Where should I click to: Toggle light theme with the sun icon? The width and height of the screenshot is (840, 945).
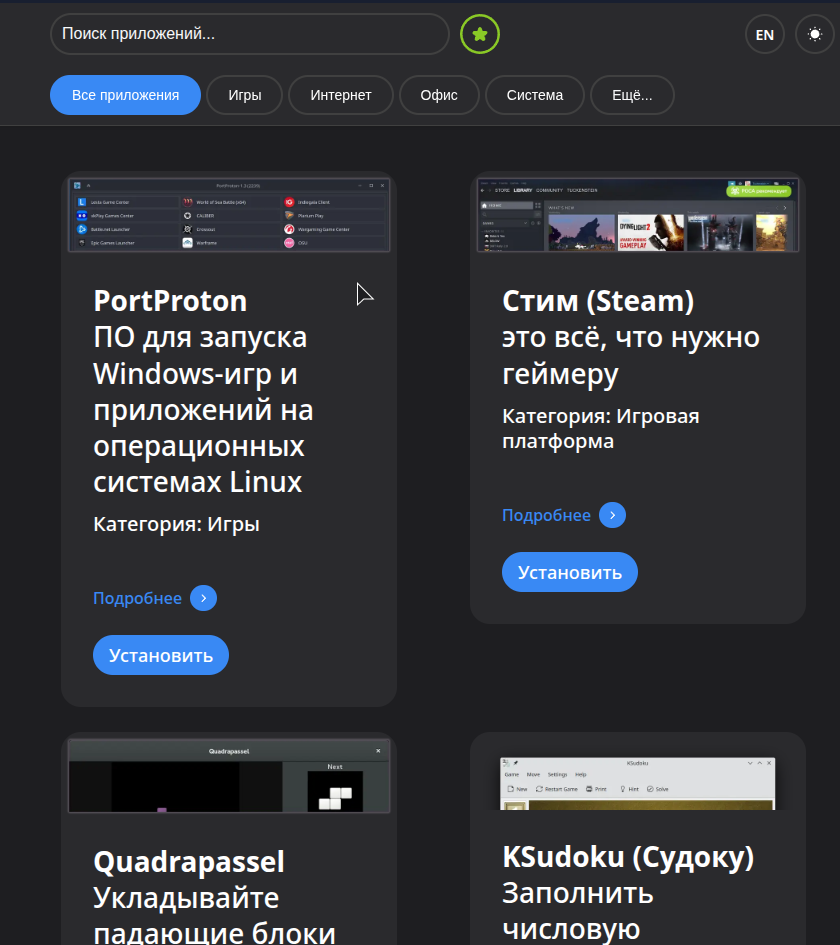815,34
